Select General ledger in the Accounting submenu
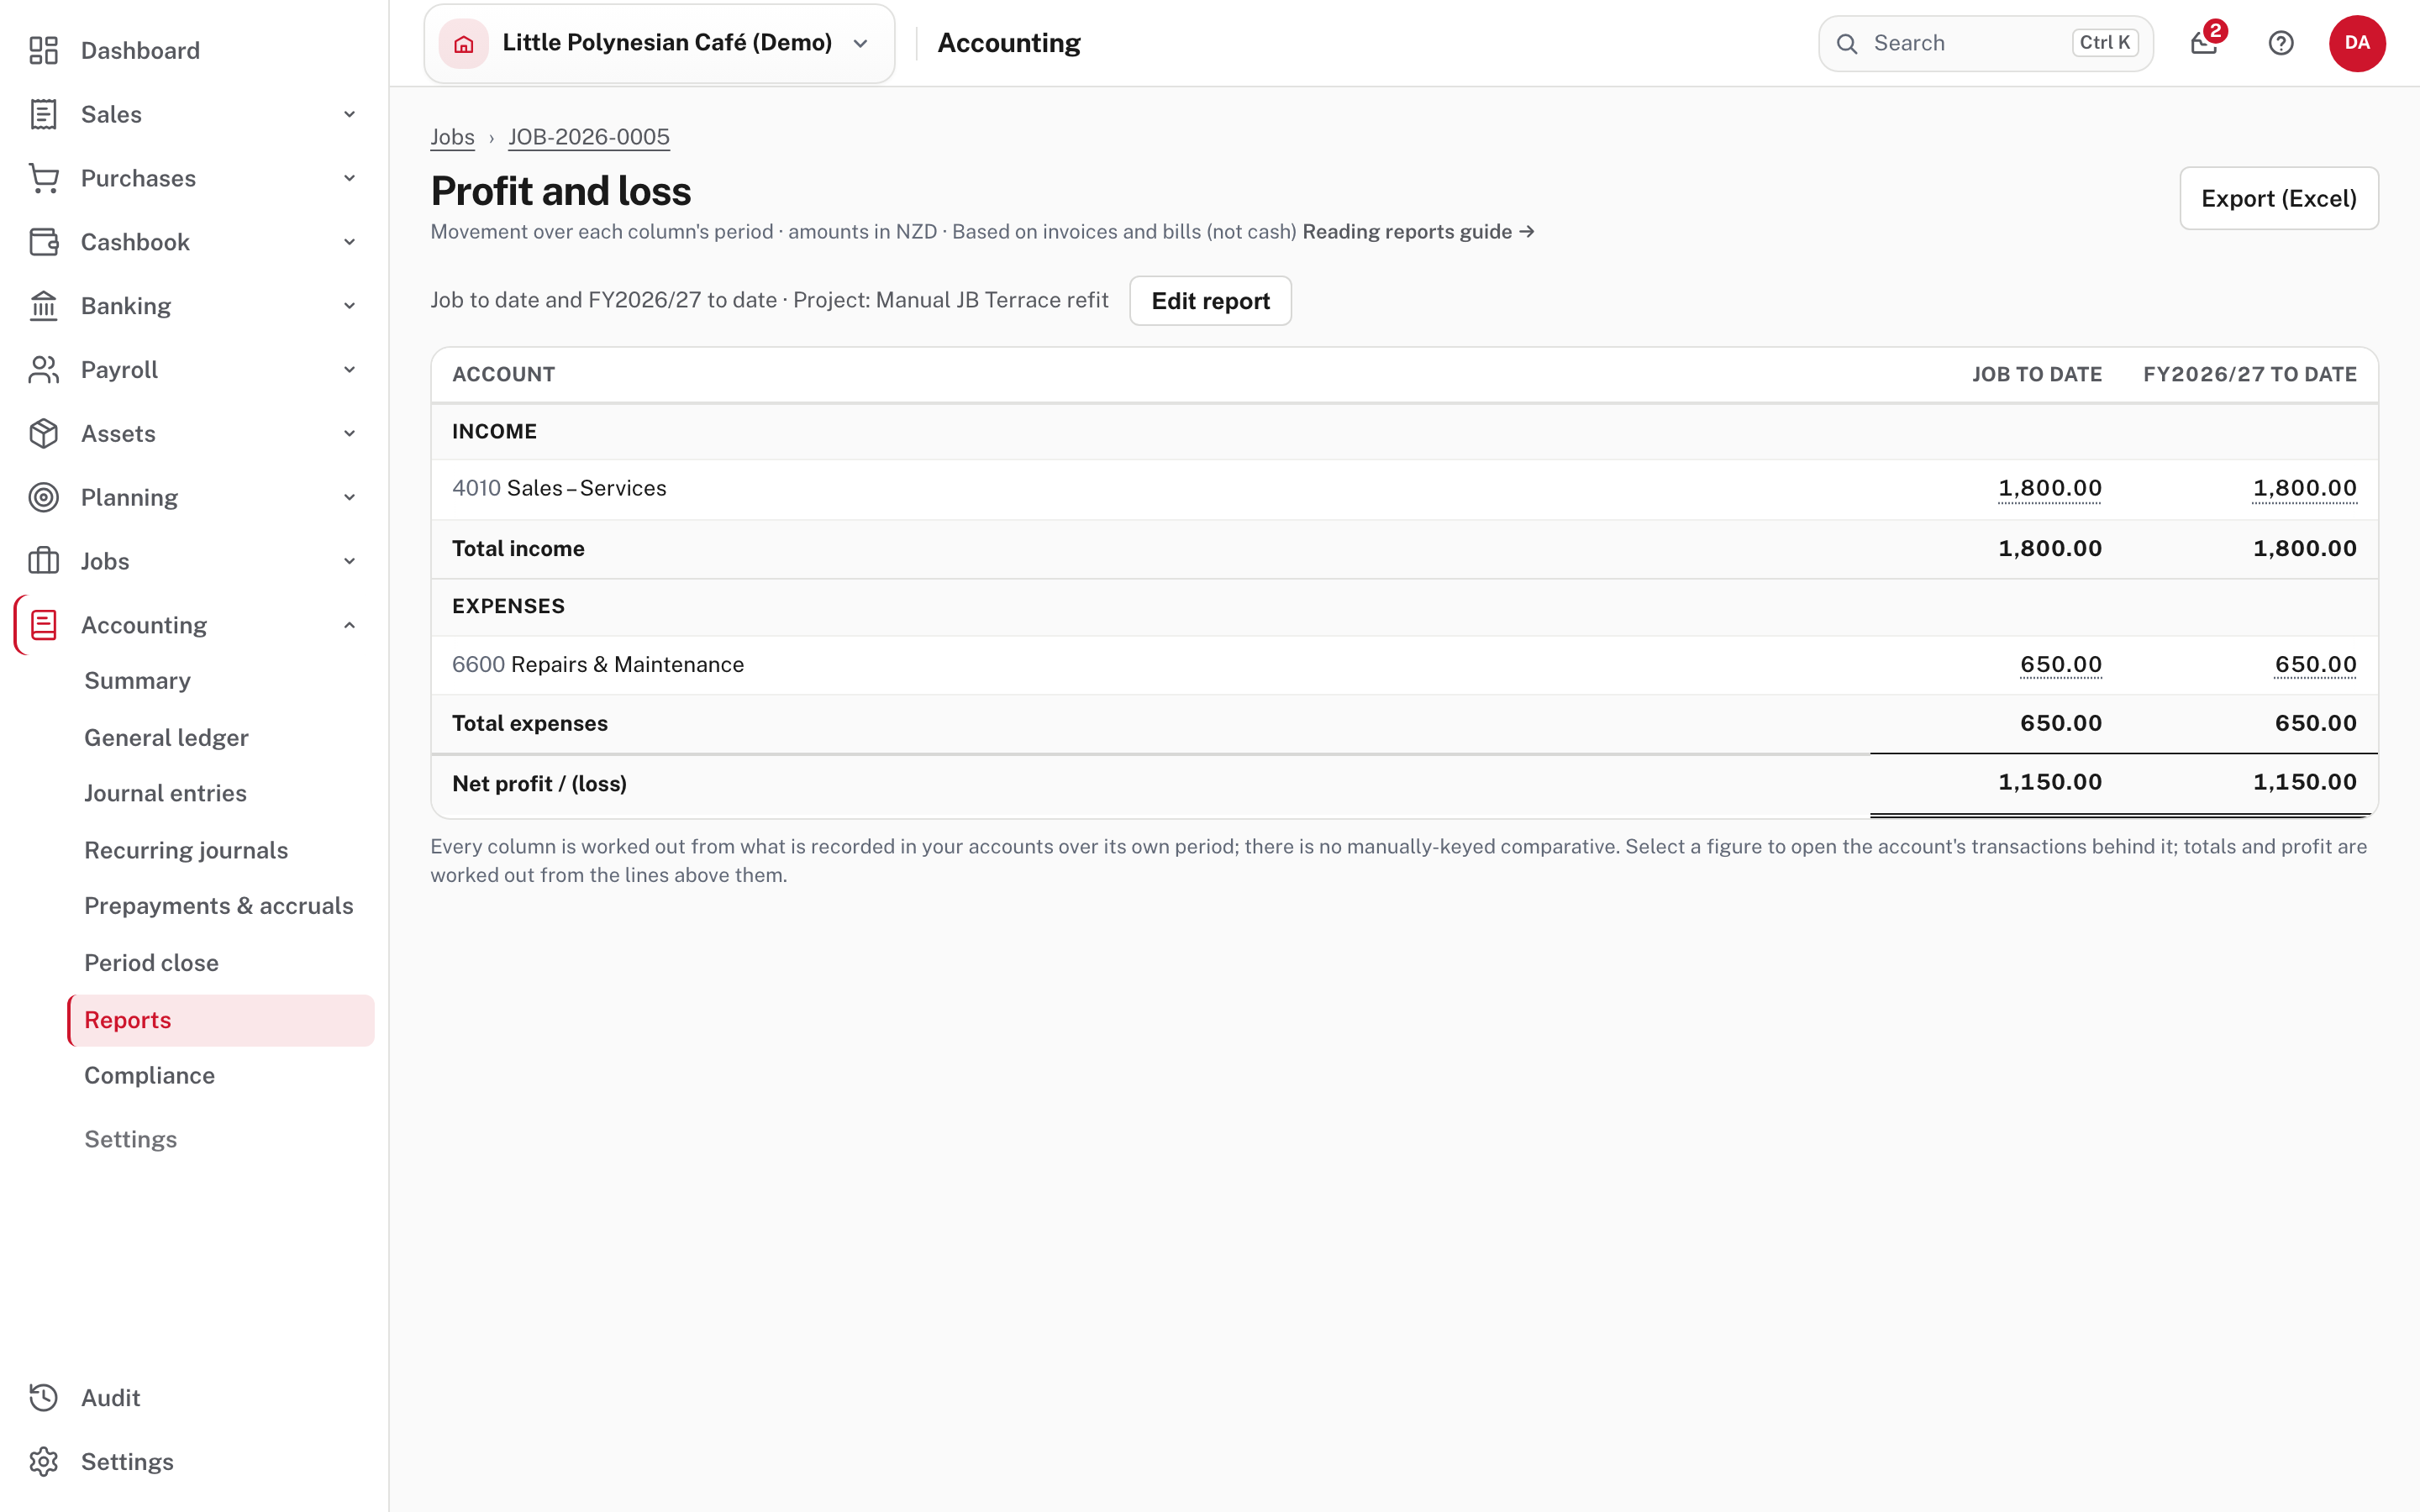The height and width of the screenshot is (1512, 2420). click(166, 737)
